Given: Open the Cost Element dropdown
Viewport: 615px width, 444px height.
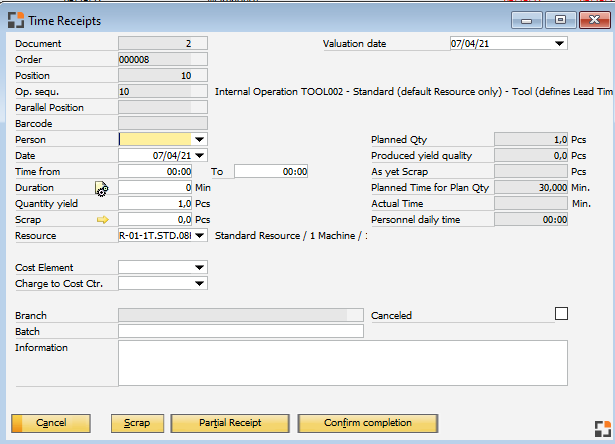Looking at the screenshot, I should [200, 268].
